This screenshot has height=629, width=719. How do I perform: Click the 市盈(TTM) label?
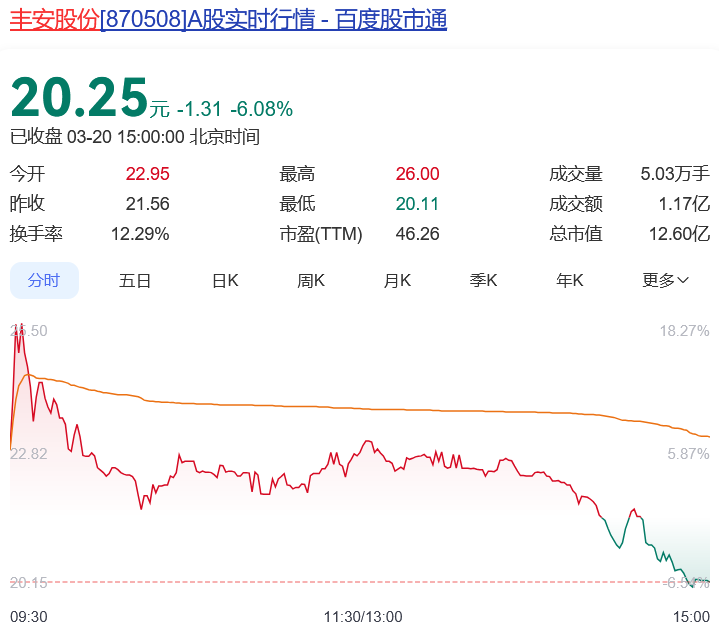click(321, 234)
